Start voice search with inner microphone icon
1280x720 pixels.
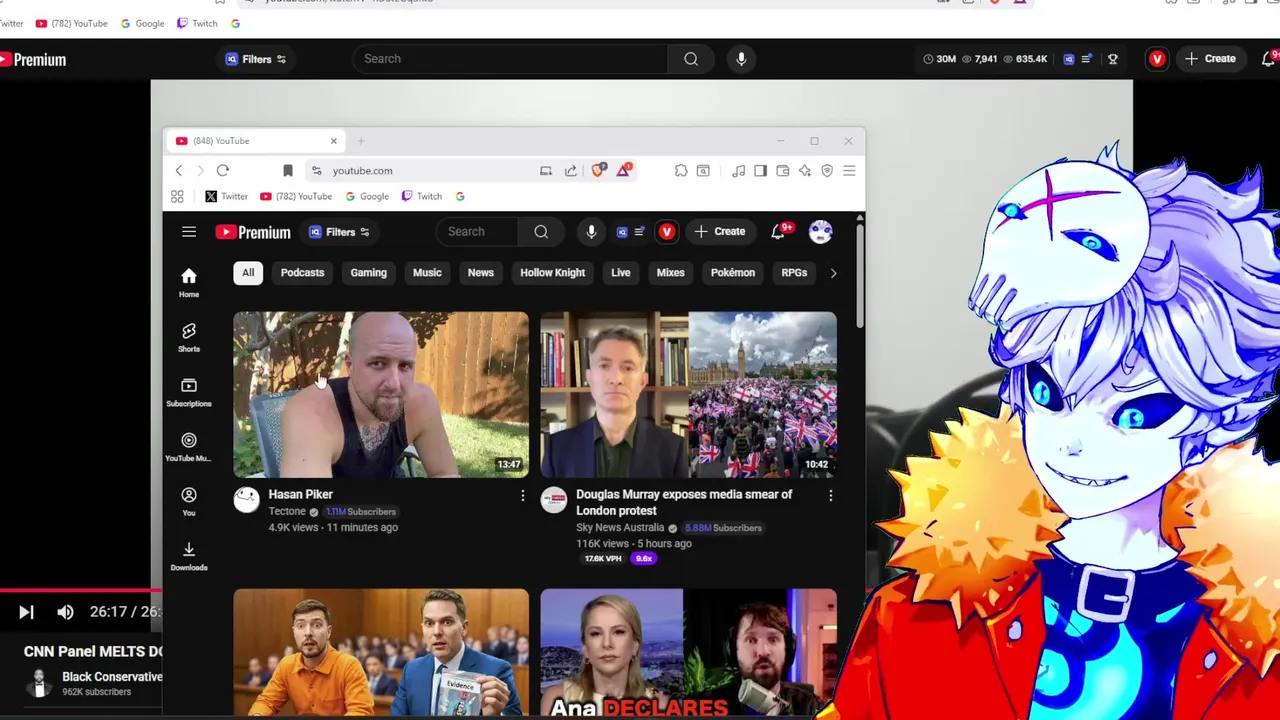(591, 232)
